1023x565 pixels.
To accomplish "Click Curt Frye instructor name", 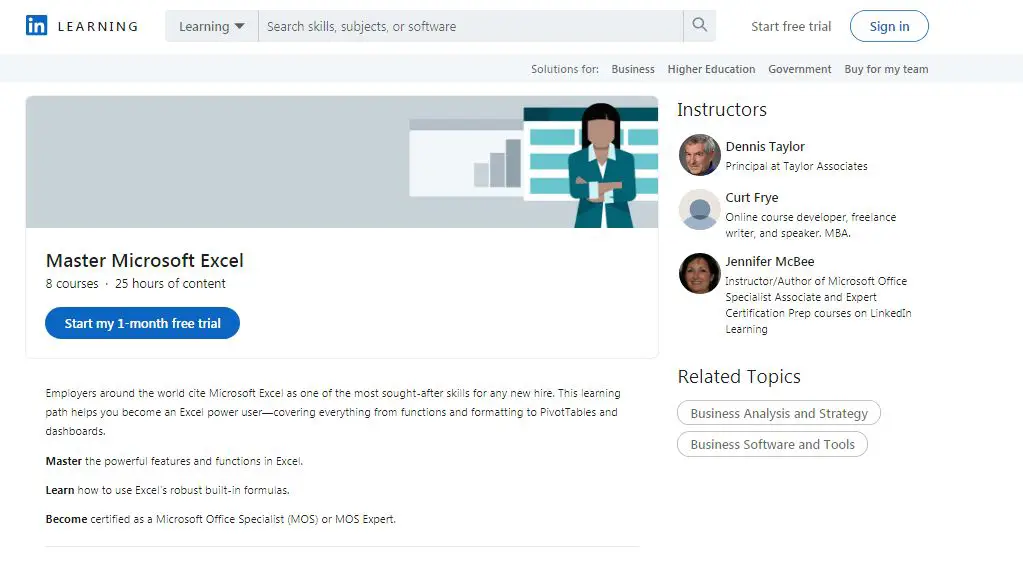I will [751, 197].
